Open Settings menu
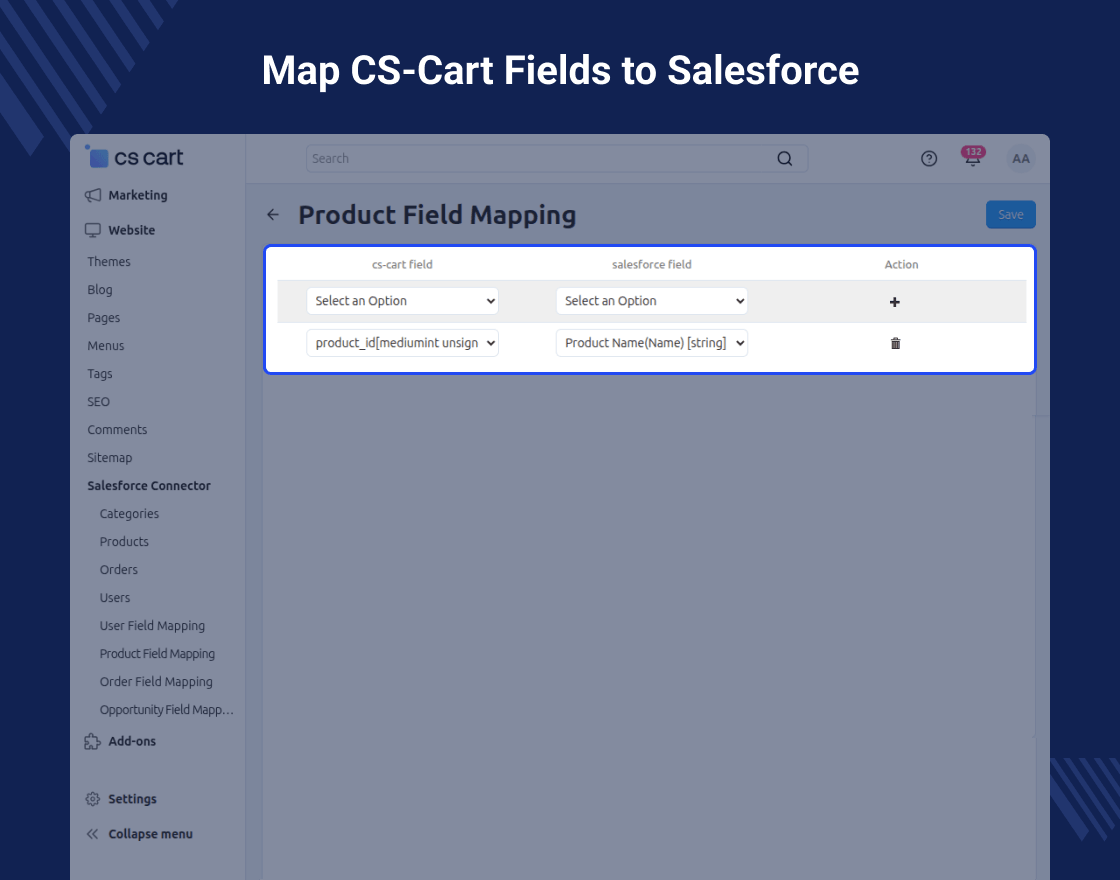Viewport: 1120px width, 880px height. tap(132, 799)
